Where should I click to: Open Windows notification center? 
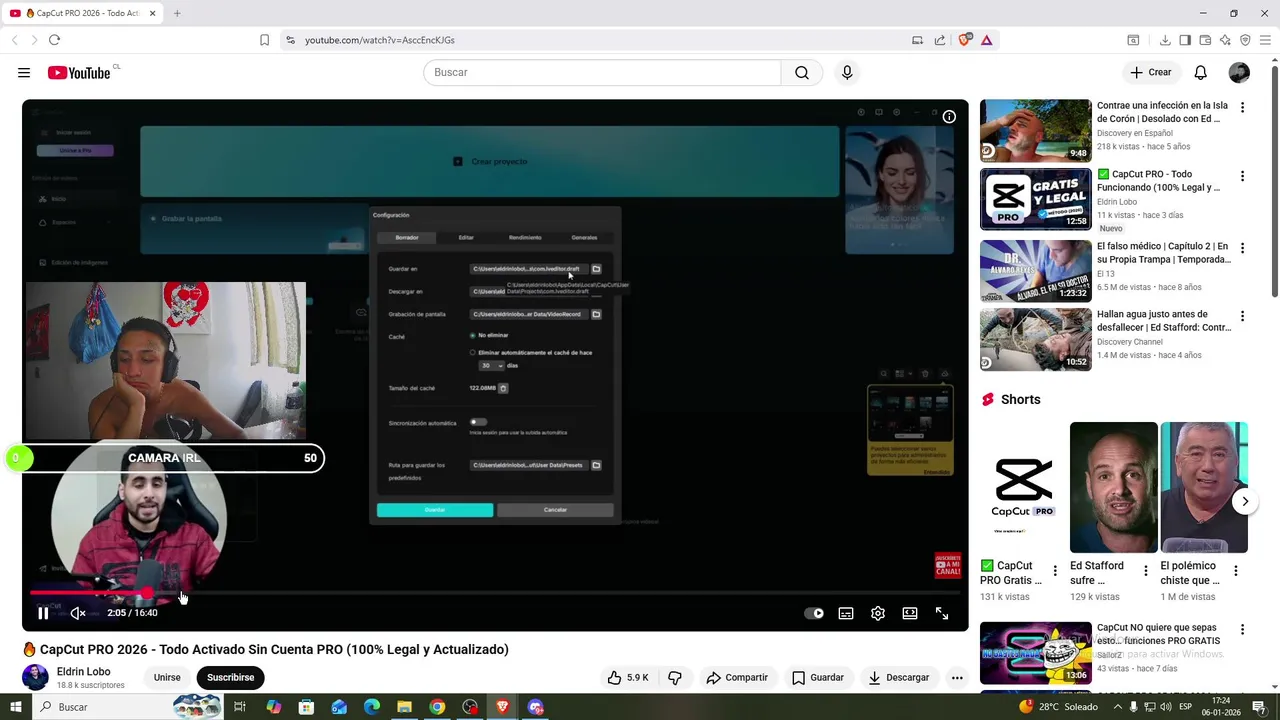point(1259,707)
